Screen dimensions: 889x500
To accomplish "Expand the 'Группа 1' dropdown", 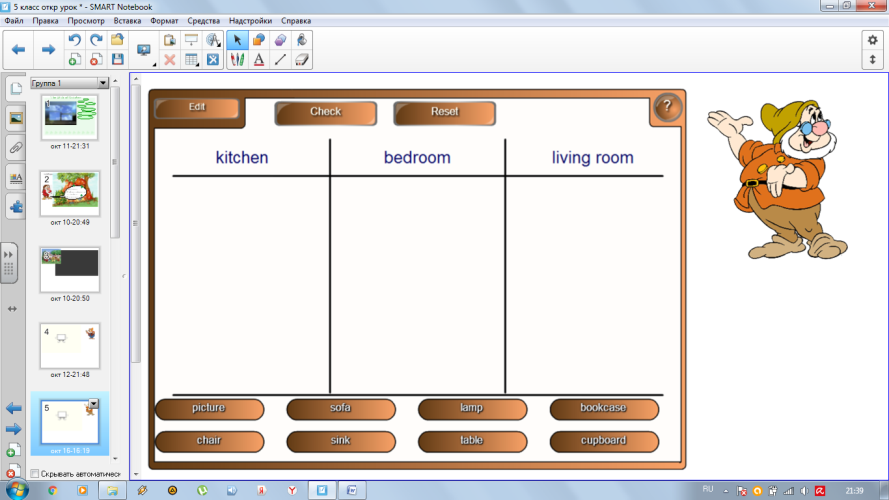I will coord(103,83).
